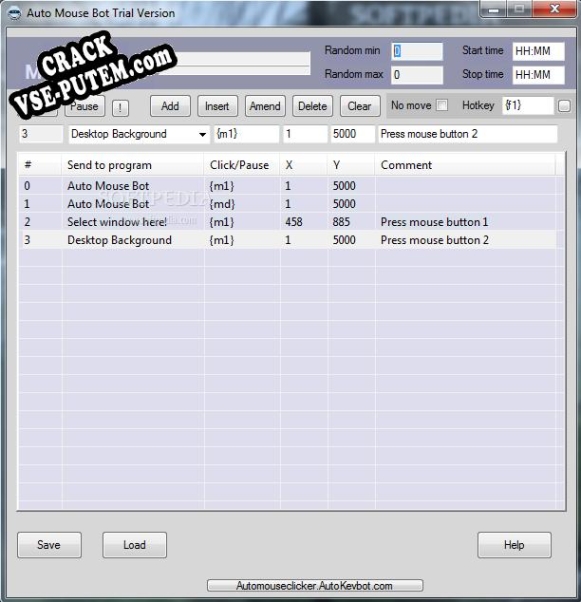Click the Add button
Screen dimensions: 581x602
pyautogui.click(x=170, y=106)
